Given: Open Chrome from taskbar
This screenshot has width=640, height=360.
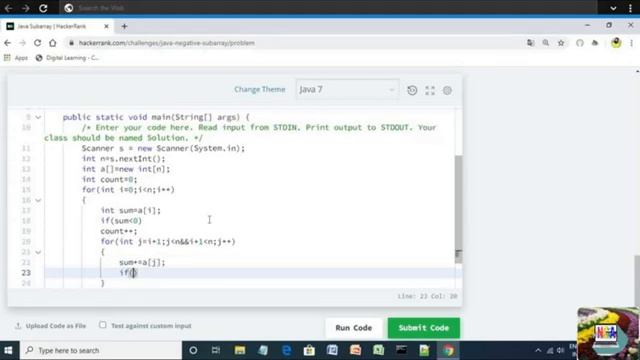Looking at the screenshot, I should tap(448, 350).
